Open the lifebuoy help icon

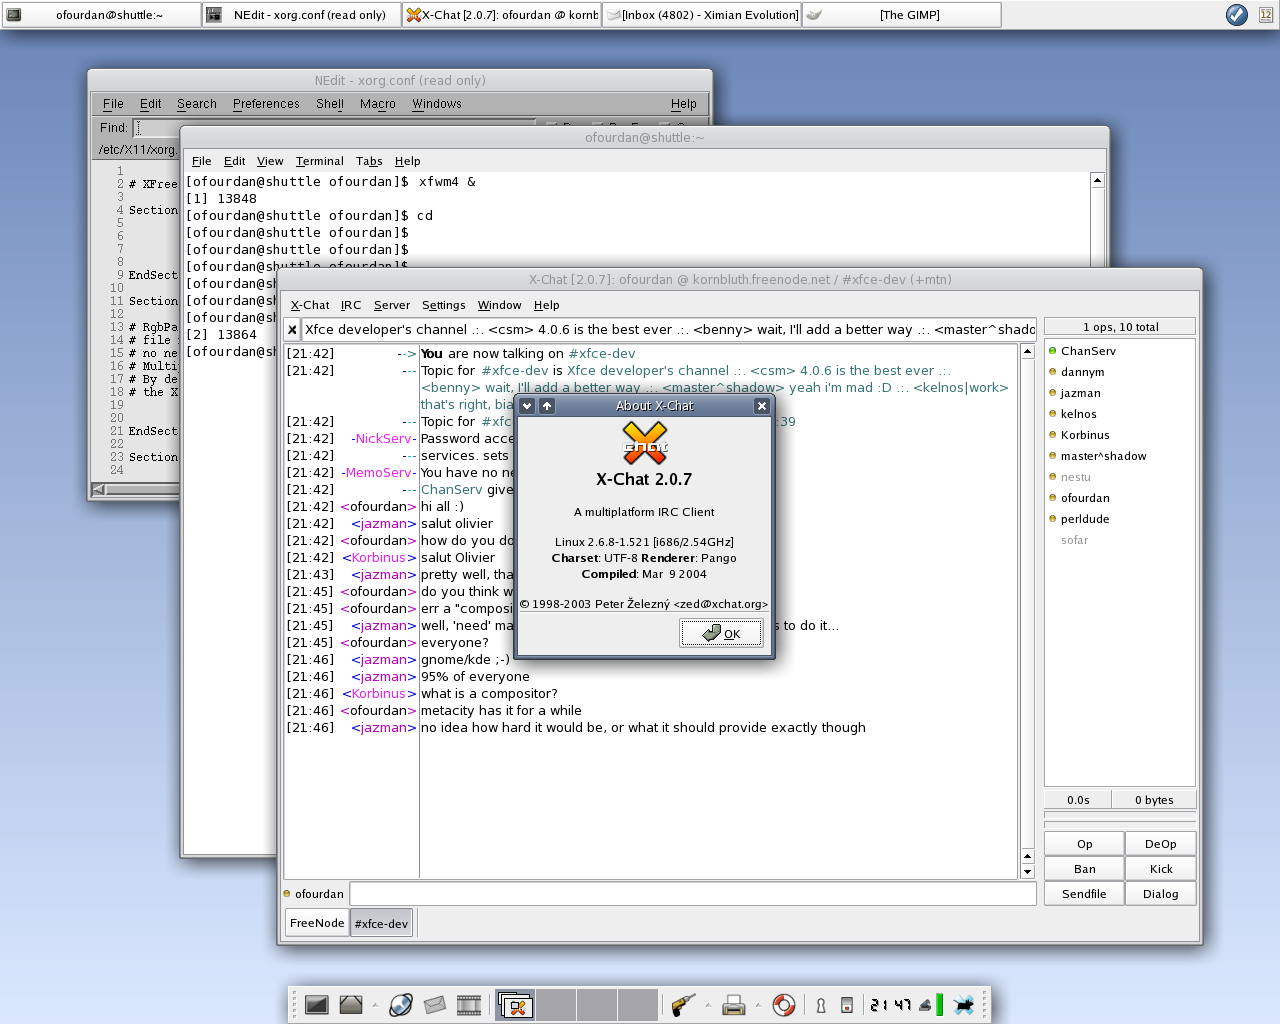click(784, 1005)
